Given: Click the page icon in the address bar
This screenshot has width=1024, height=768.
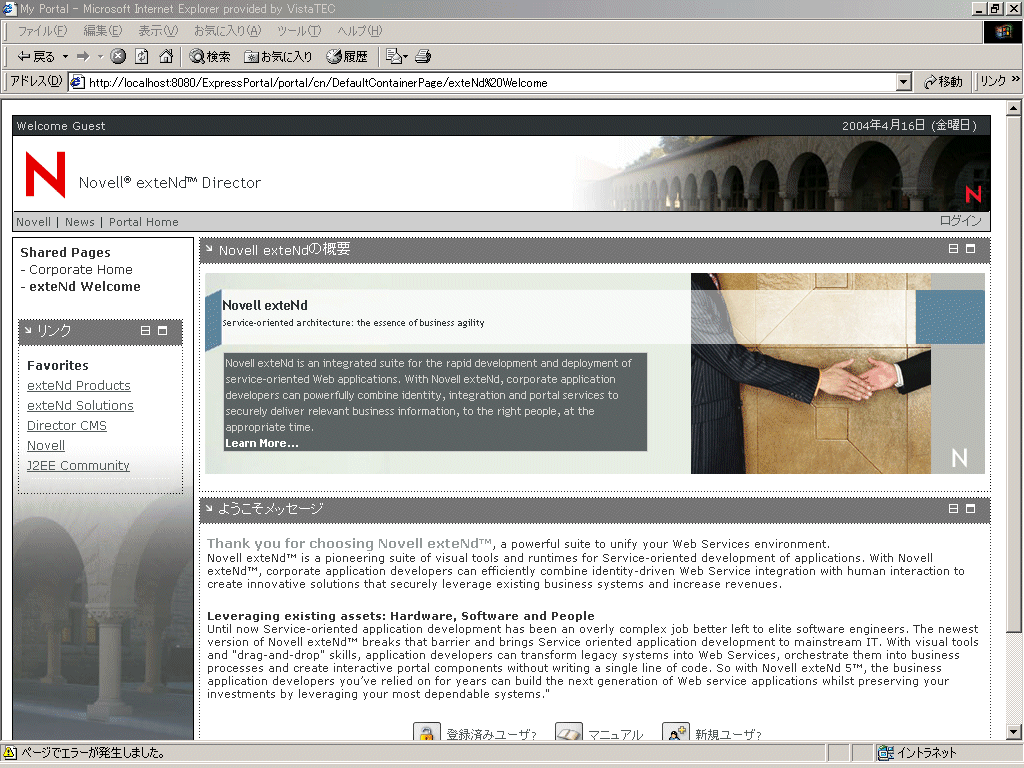Looking at the screenshot, I should click(x=77, y=82).
